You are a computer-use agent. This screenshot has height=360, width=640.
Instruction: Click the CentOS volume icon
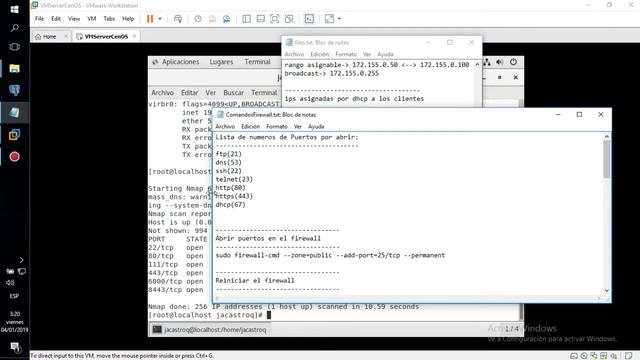tap(500, 62)
